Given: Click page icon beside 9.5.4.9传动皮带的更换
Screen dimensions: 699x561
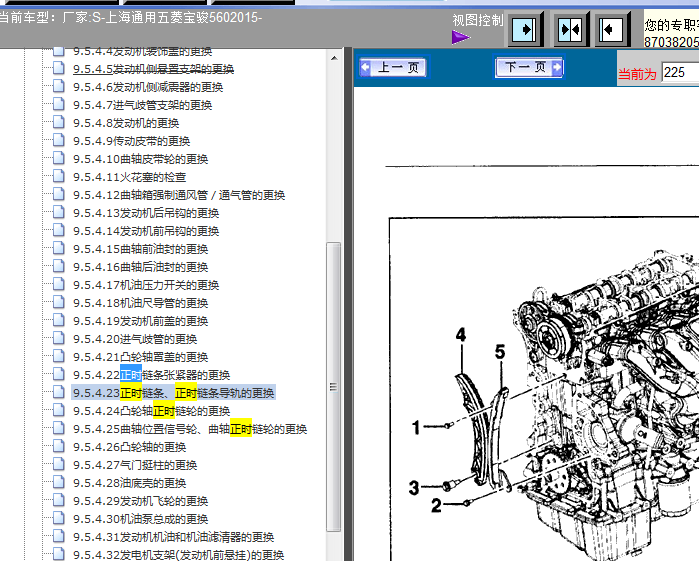Looking at the screenshot, I should tap(59, 140).
